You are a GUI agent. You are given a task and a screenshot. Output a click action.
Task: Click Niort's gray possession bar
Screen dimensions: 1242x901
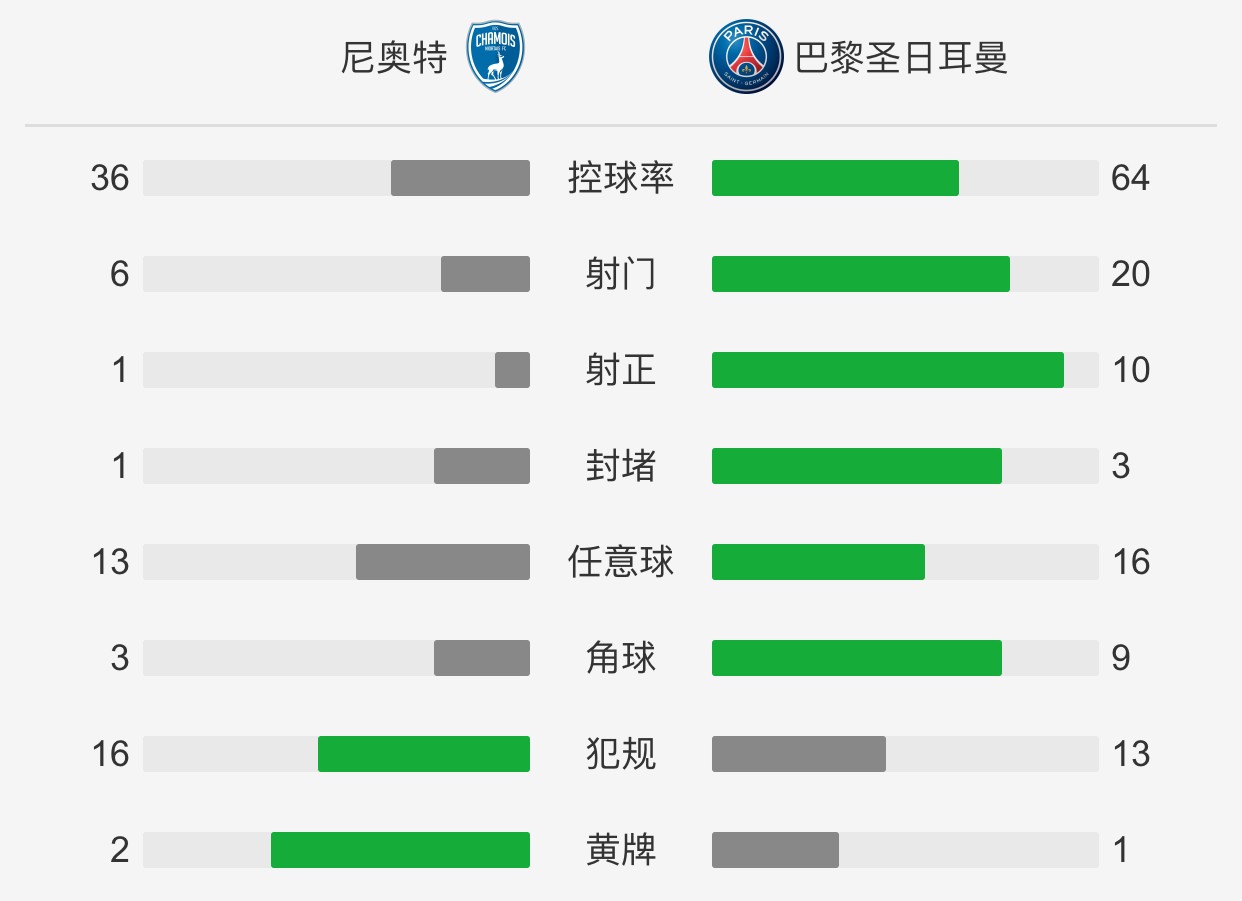pyautogui.click(x=460, y=178)
